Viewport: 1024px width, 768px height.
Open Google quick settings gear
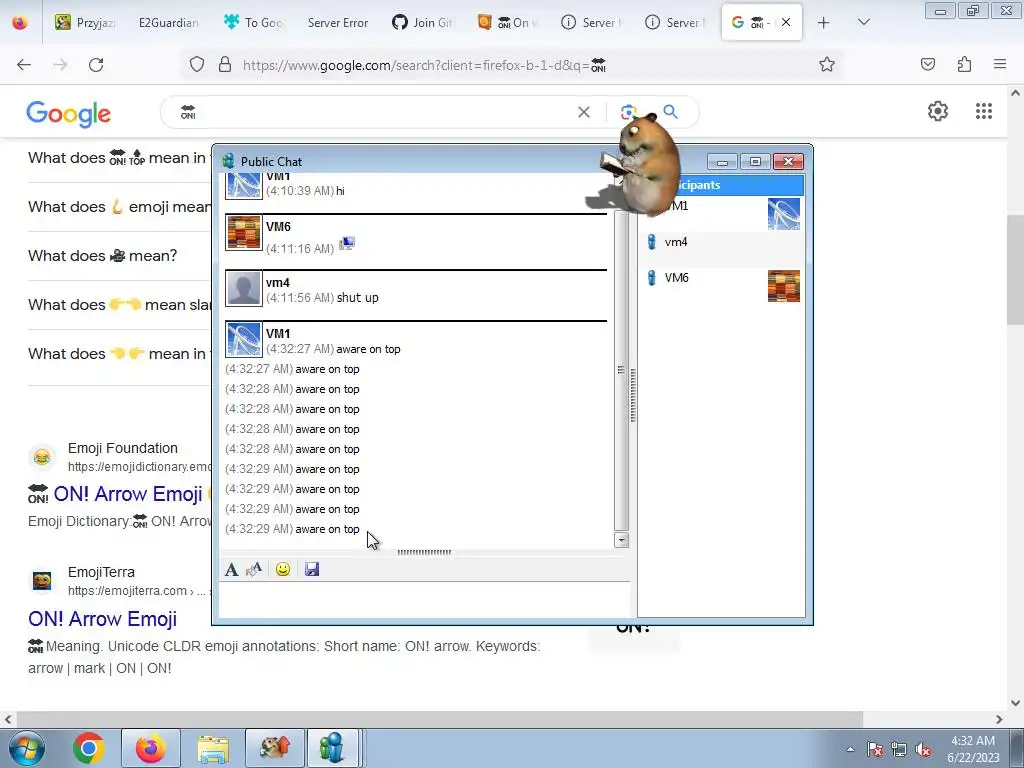[x=938, y=111]
